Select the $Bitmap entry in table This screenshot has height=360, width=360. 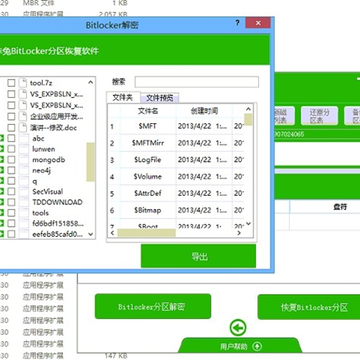tap(148, 210)
